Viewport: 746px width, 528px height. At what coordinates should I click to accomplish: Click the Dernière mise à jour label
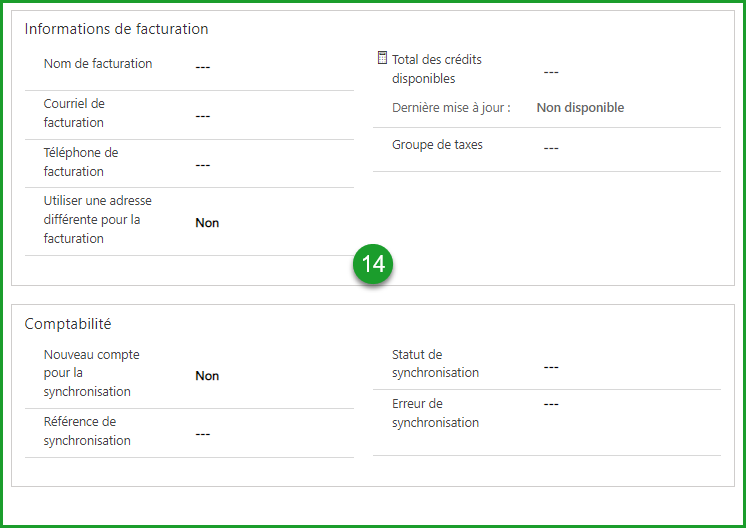(x=451, y=108)
